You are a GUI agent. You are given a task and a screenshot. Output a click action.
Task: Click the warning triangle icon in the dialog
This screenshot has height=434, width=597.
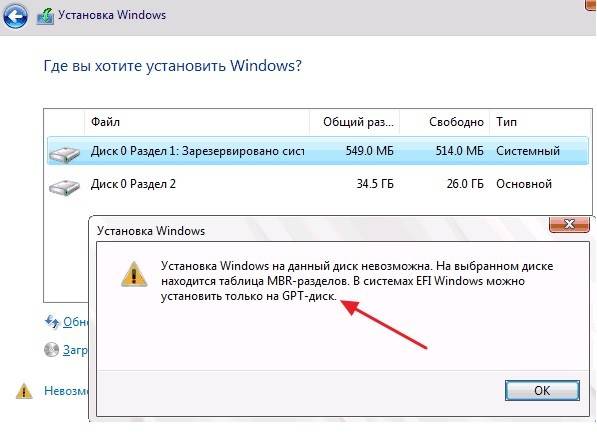coord(134,274)
